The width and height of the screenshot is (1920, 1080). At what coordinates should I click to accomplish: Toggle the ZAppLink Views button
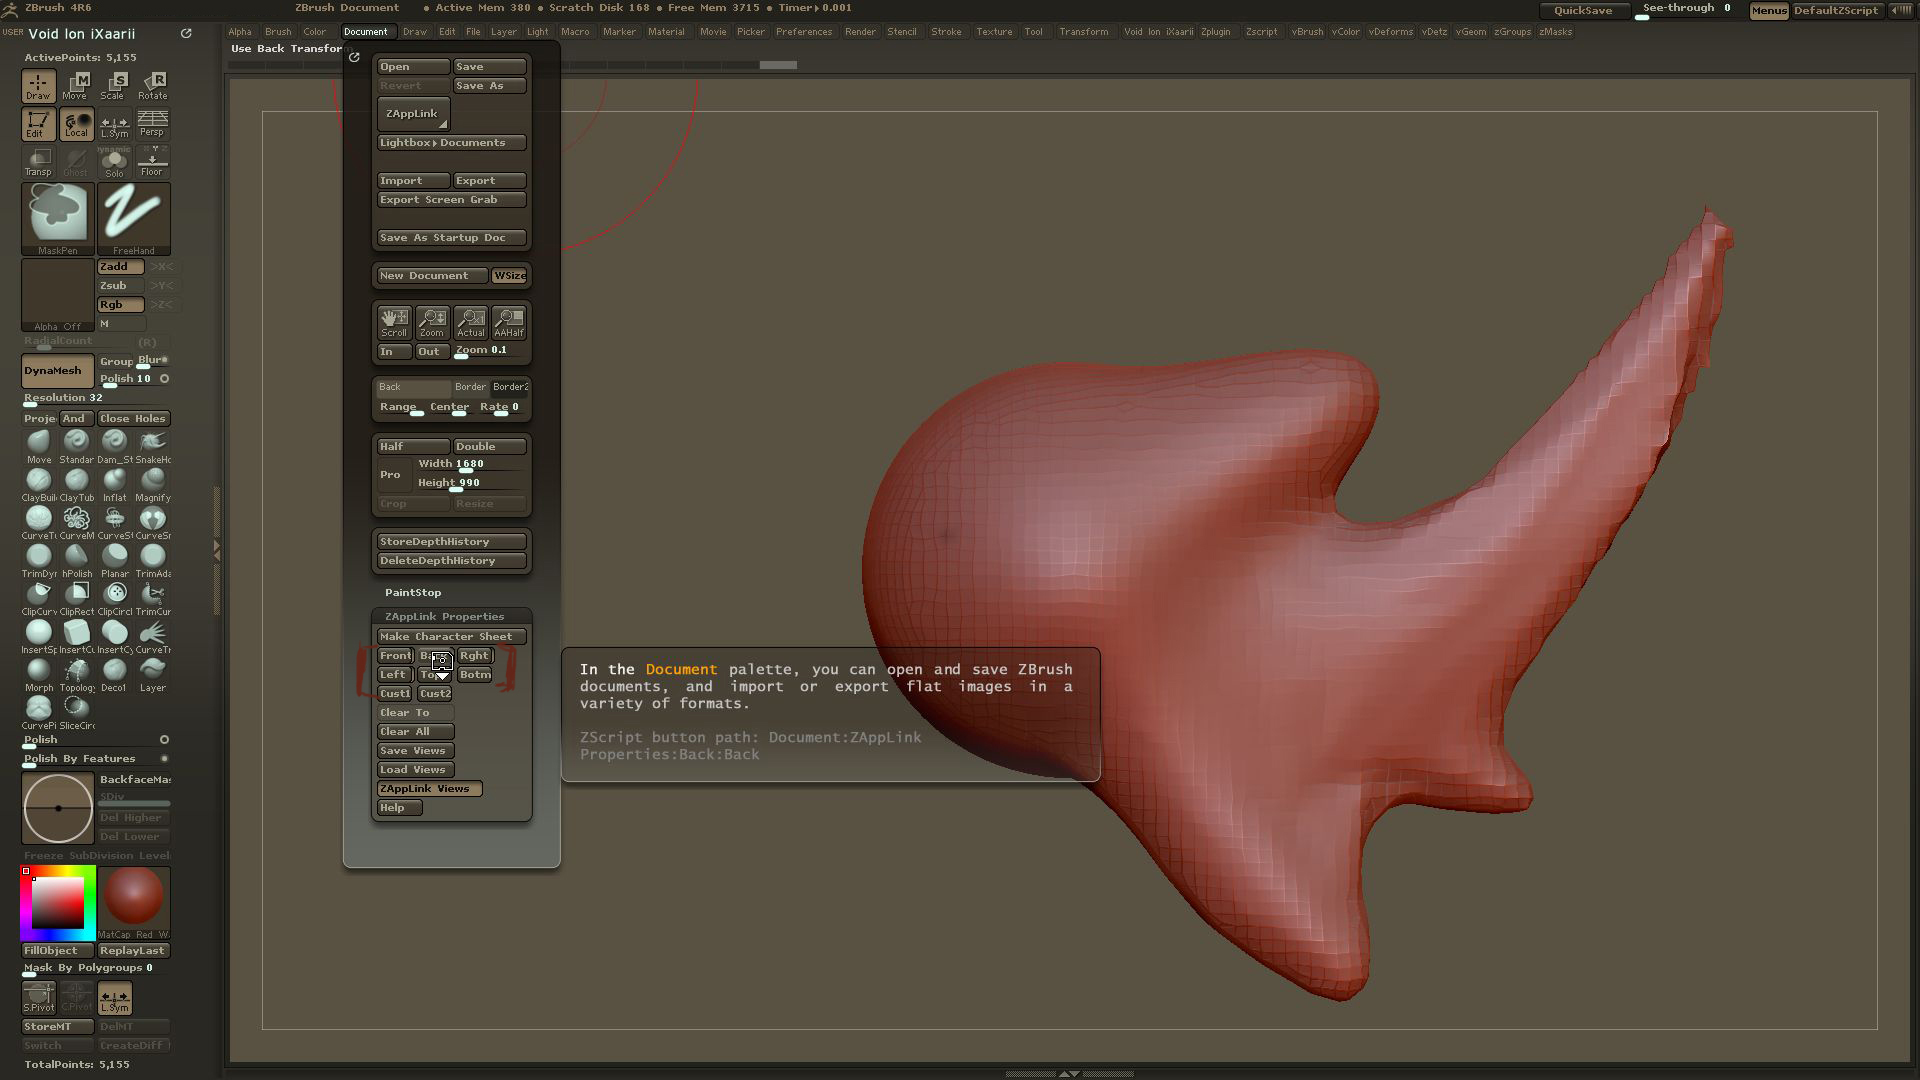tap(430, 789)
